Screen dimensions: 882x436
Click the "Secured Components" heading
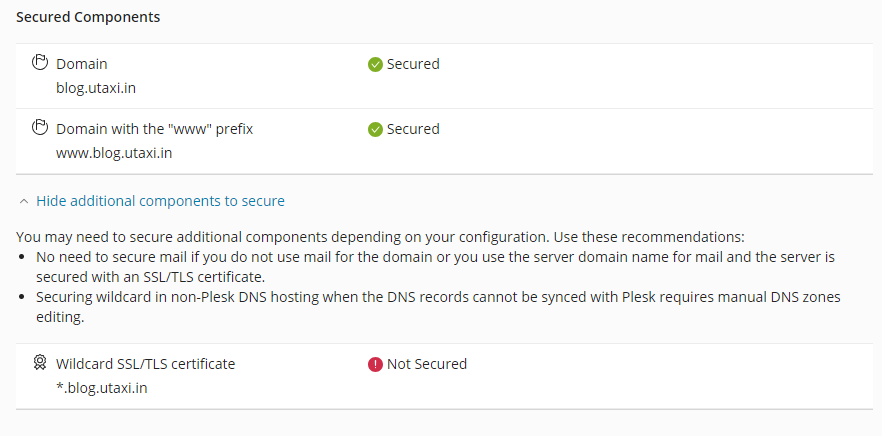pyautogui.click(x=88, y=17)
